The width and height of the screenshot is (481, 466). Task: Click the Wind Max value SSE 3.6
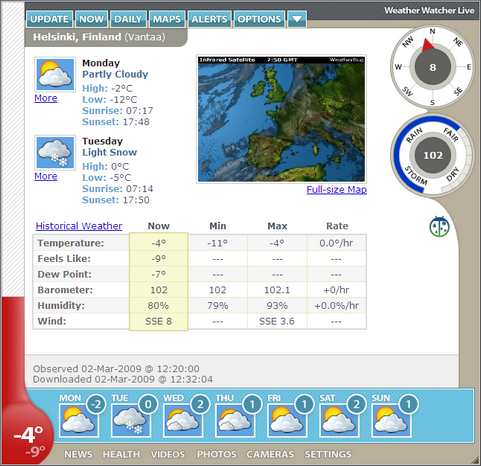277,321
